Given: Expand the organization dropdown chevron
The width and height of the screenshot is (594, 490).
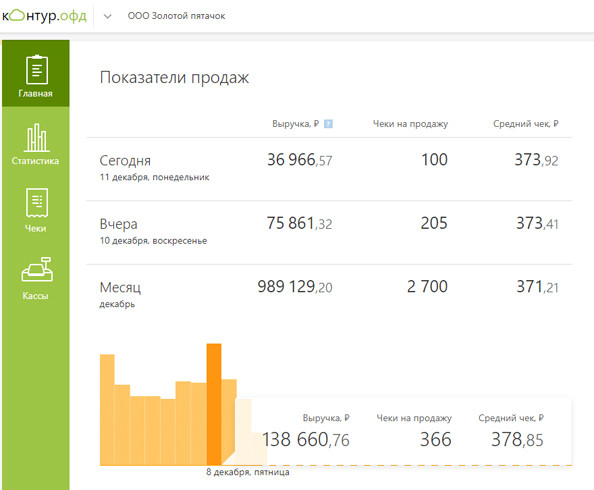Looking at the screenshot, I should pyautogui.click(x=108, y=16).
